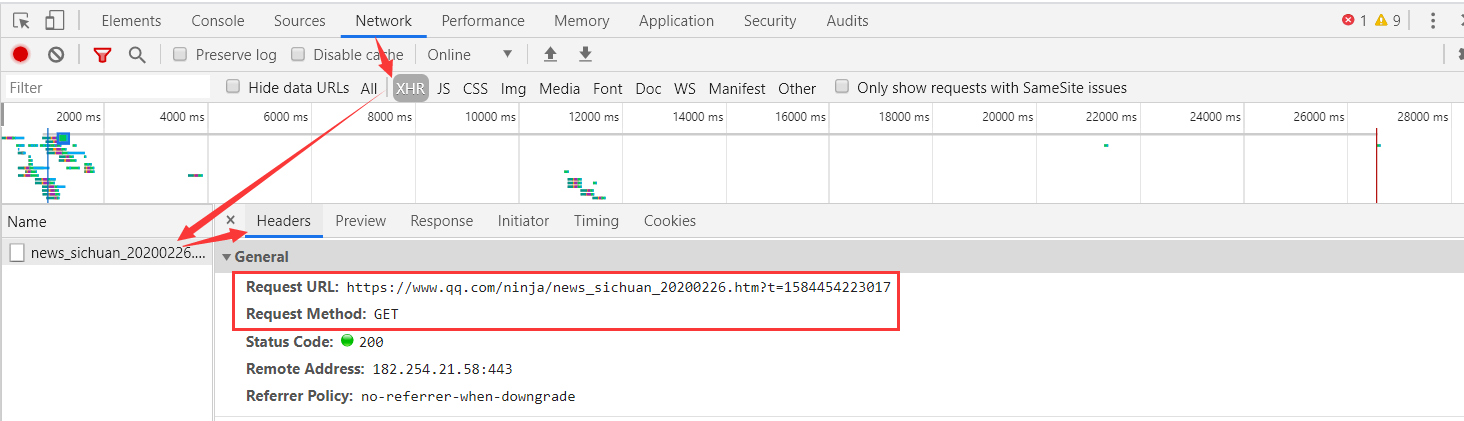Open network search with magnifier icon
Viewport: 1464px width, 421px height.
tap(137, 55)
